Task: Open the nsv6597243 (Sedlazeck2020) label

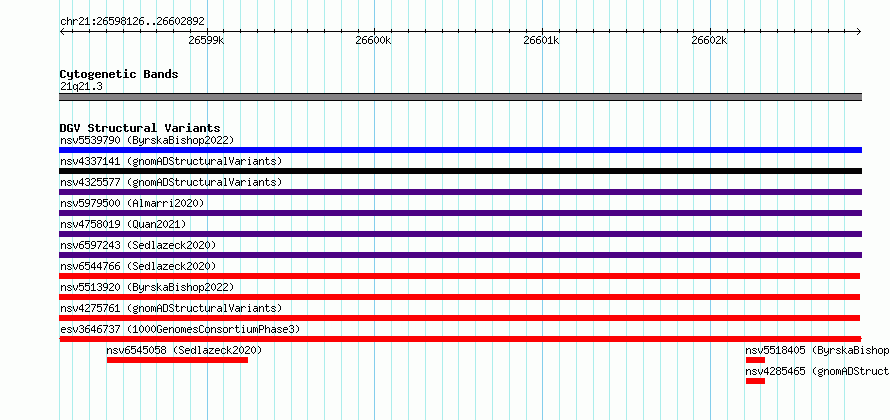Action: pyautogui.click(x=138, y=245)
